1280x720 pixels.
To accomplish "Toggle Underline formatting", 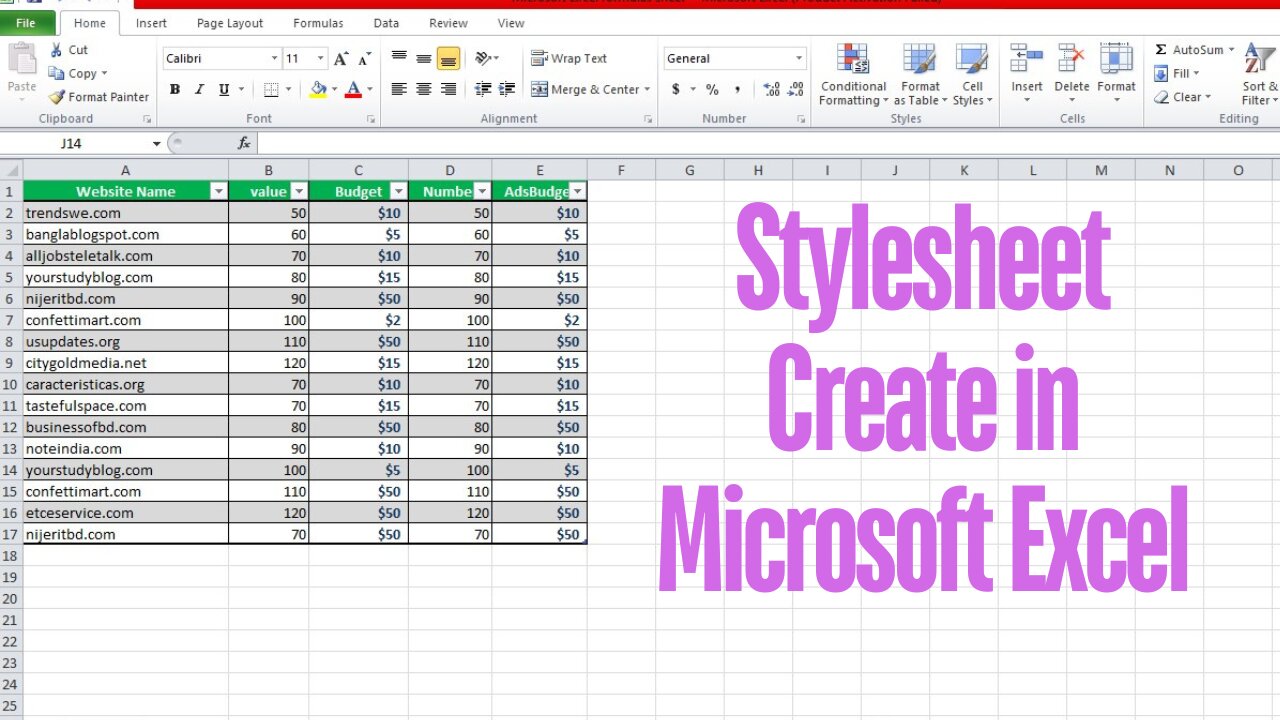I will click(223, 90).
